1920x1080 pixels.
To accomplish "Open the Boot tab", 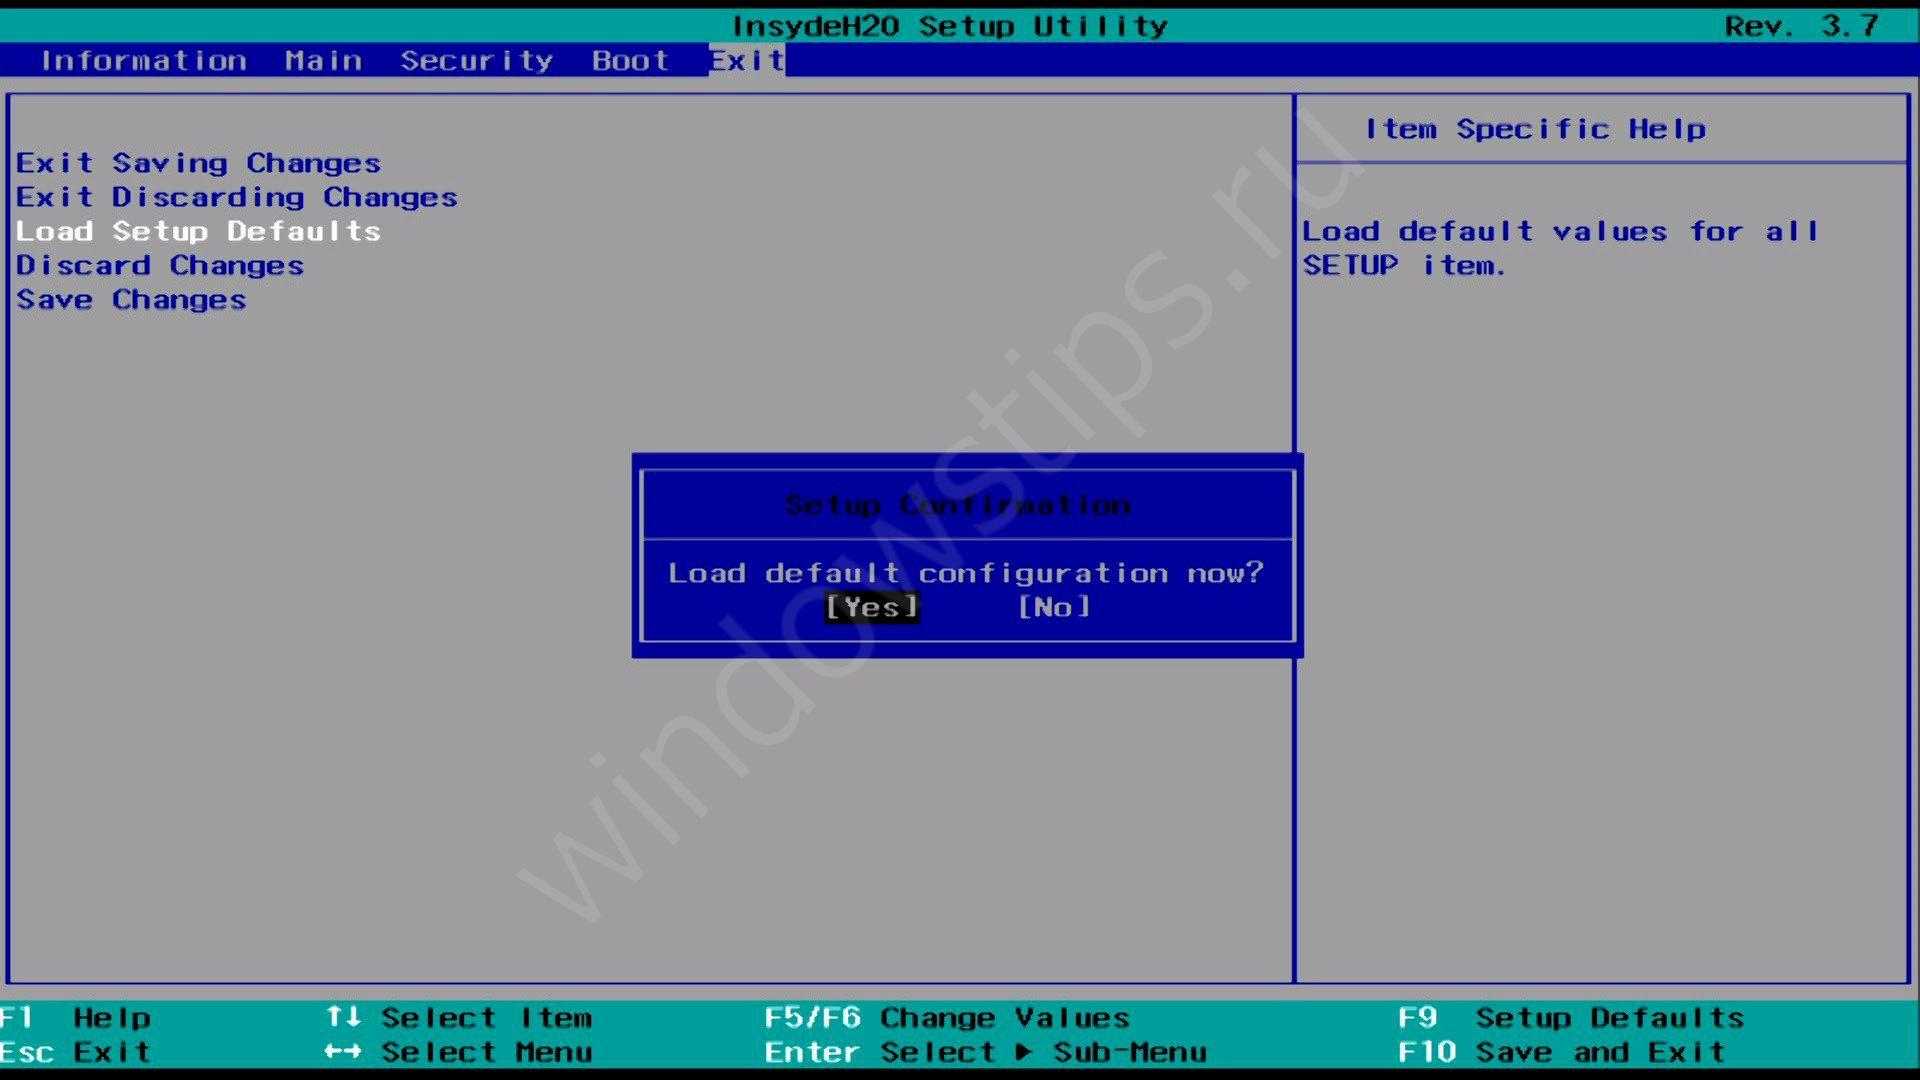I will click(630, 61).
